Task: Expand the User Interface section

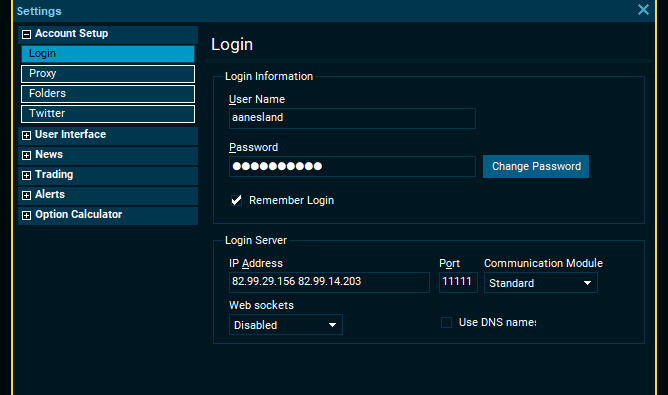Action: click(26, 135)
